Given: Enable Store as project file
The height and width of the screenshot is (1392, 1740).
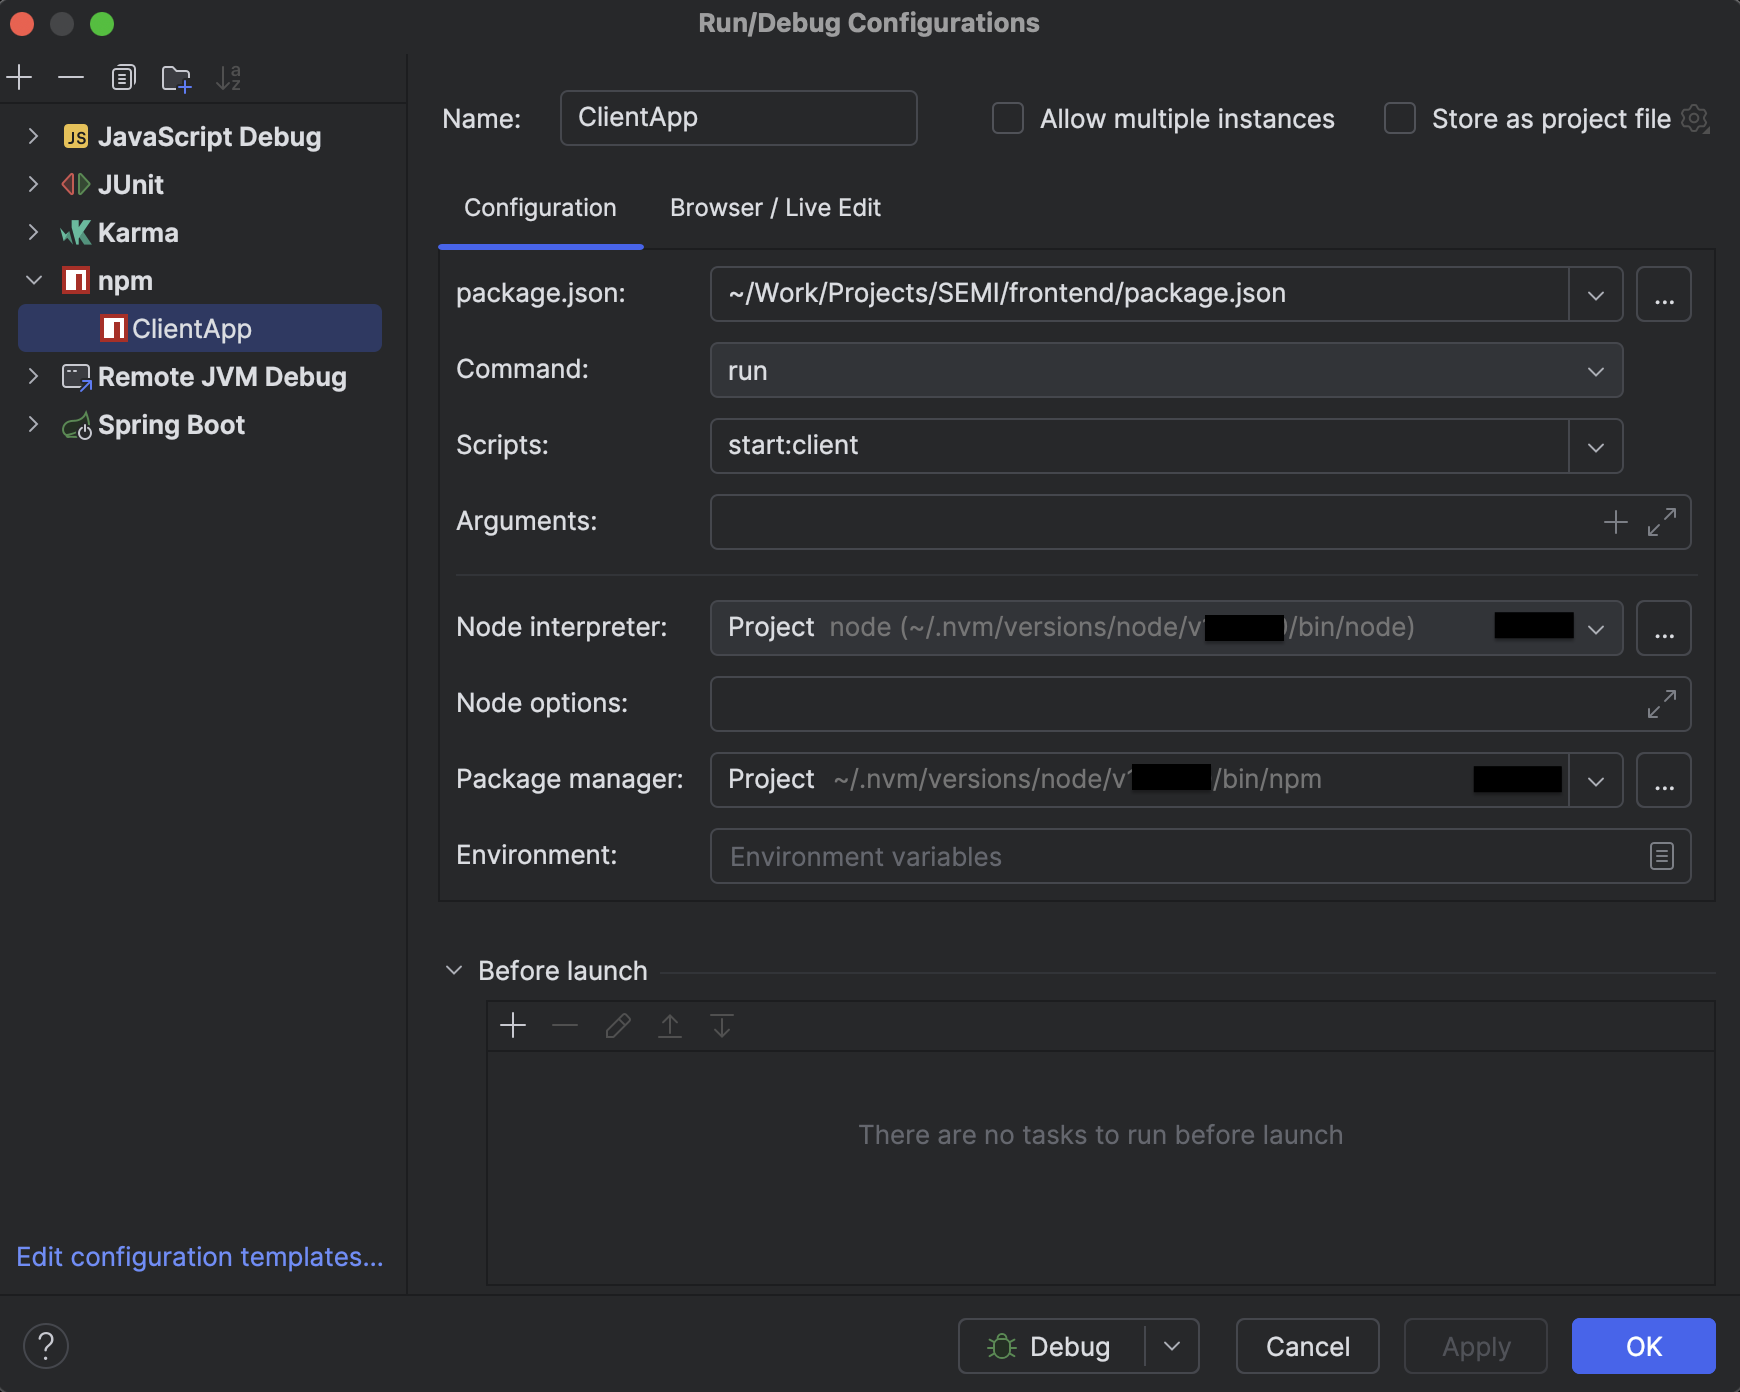Looking at the screenshot, I should [1400, 119].
